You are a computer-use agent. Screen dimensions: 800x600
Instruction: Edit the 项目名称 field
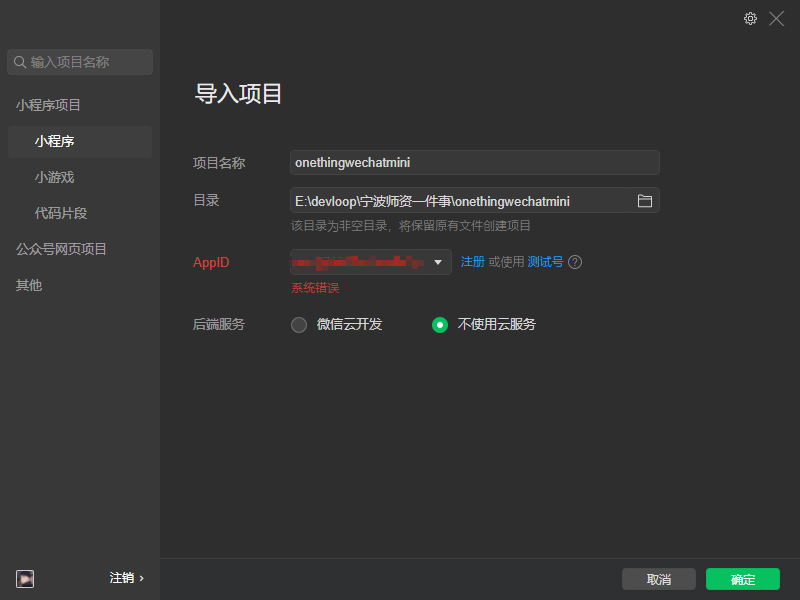click(474, 163)
